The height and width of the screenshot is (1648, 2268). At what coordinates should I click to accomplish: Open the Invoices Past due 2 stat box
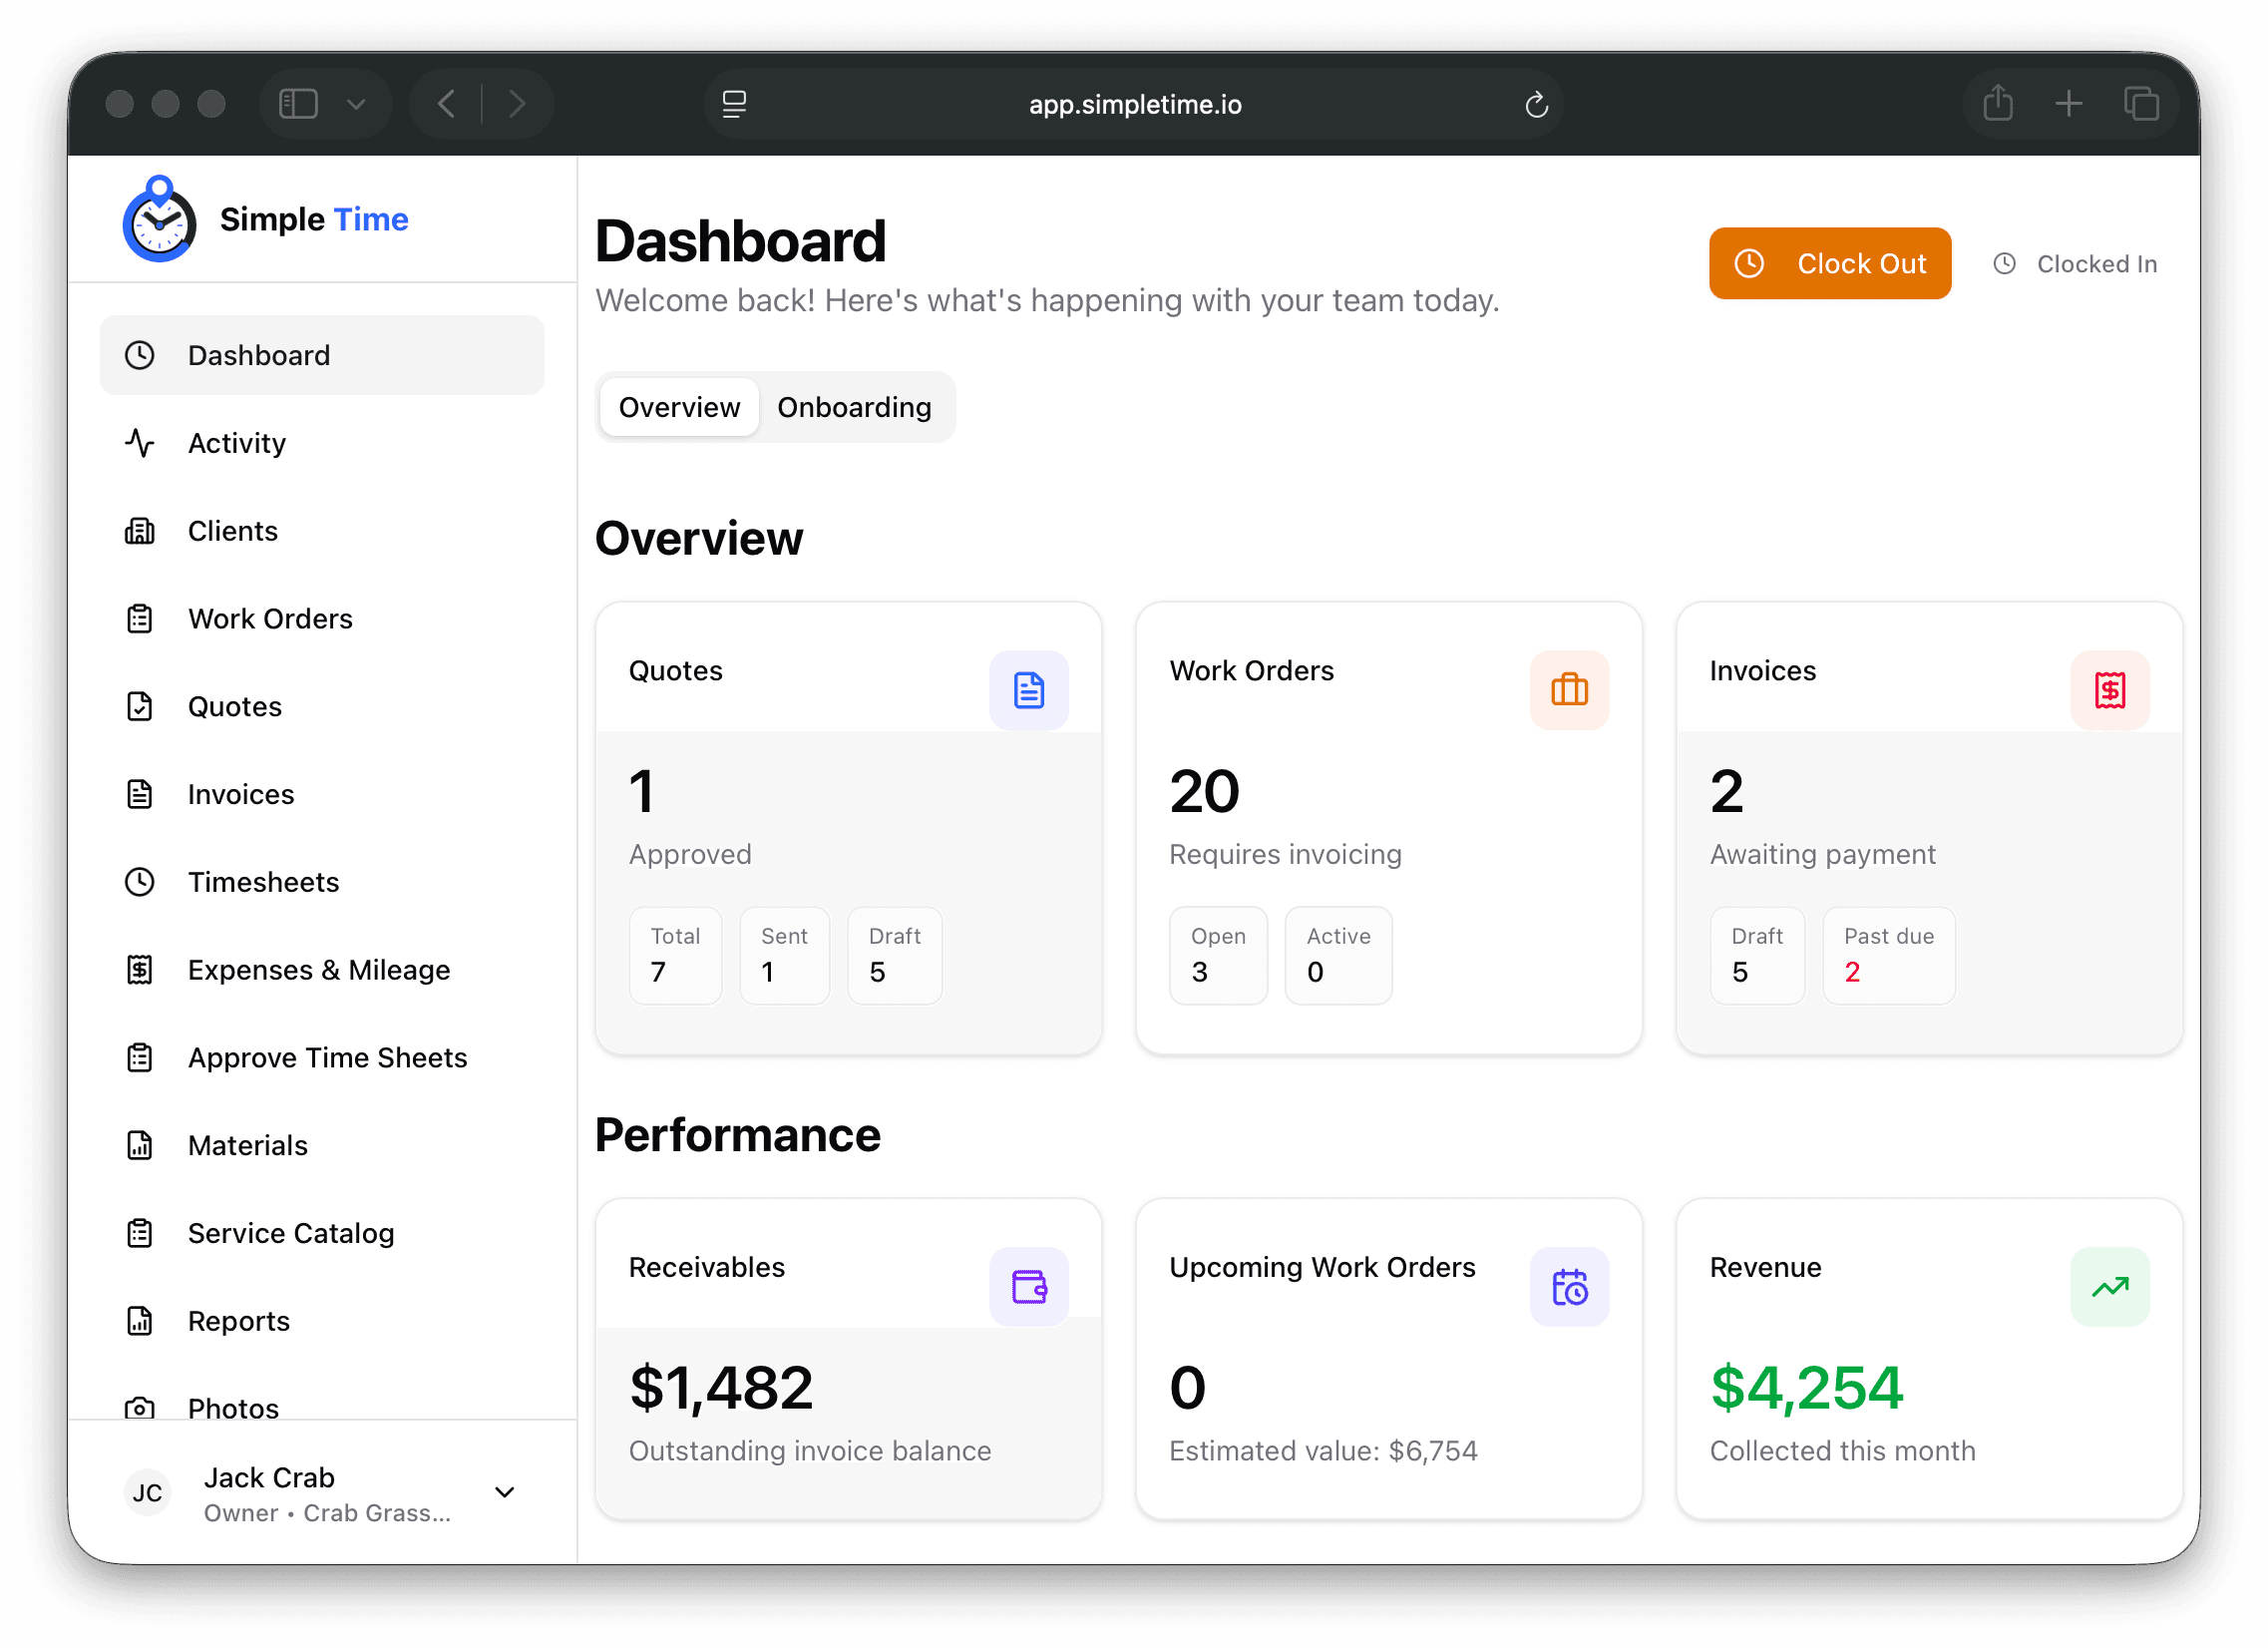pos(1891,957)
